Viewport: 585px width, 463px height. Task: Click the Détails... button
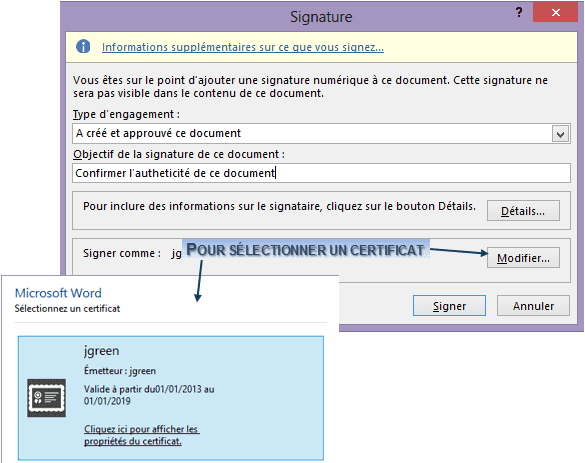[523, 211]
